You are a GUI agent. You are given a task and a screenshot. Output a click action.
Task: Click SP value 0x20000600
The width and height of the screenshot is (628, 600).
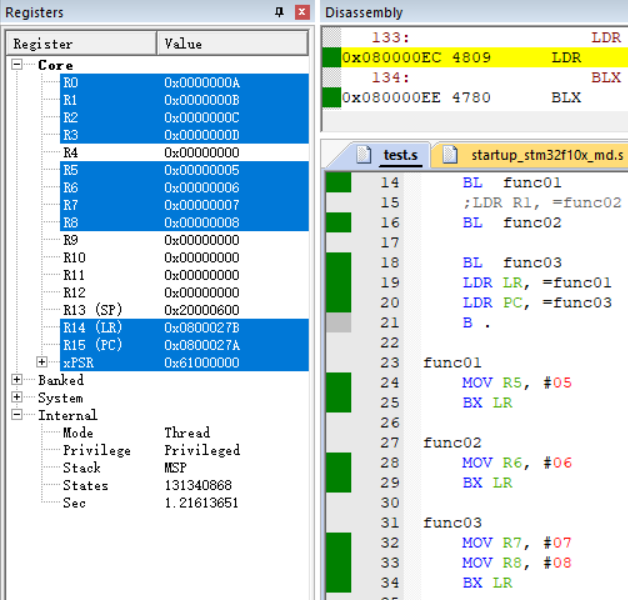[202, 310]
